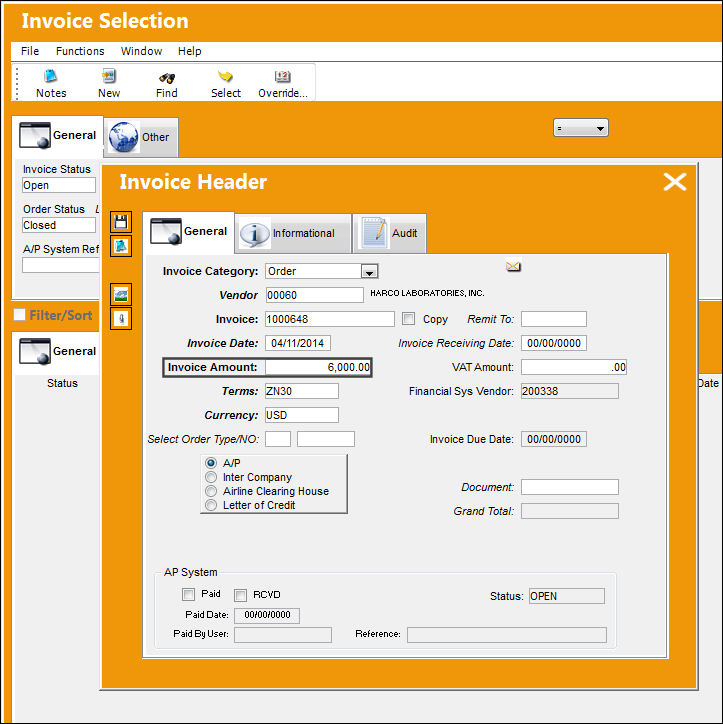Screen dimensions: 723x724
Task: Click the Invoice number field 1000648
Action: pos(330,319)
